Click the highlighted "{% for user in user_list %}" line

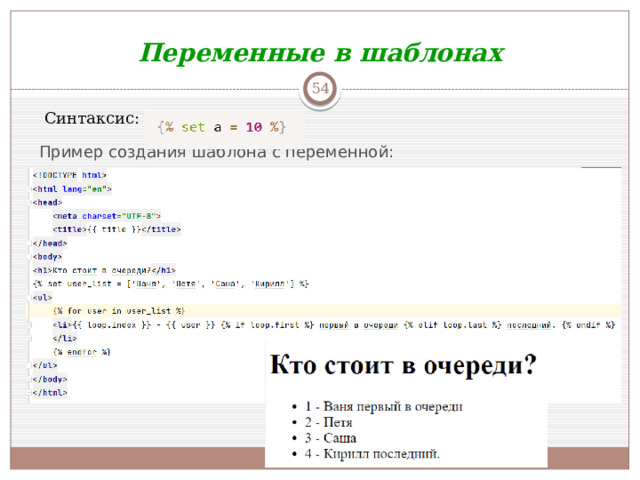point(119,311)
